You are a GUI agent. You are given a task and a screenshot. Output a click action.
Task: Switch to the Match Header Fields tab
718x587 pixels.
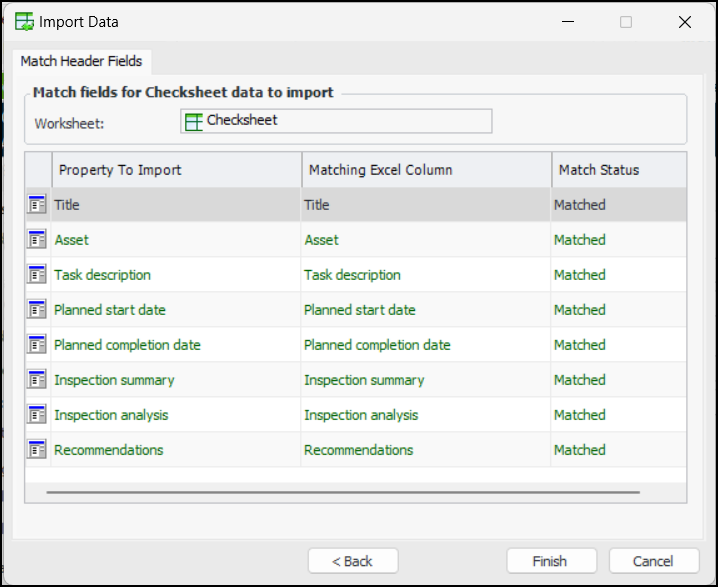point(81,61)
